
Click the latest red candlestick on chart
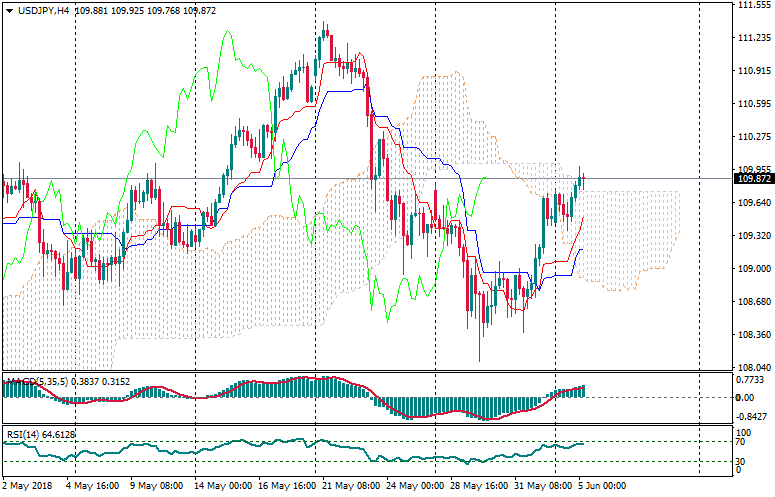(584, 178)
